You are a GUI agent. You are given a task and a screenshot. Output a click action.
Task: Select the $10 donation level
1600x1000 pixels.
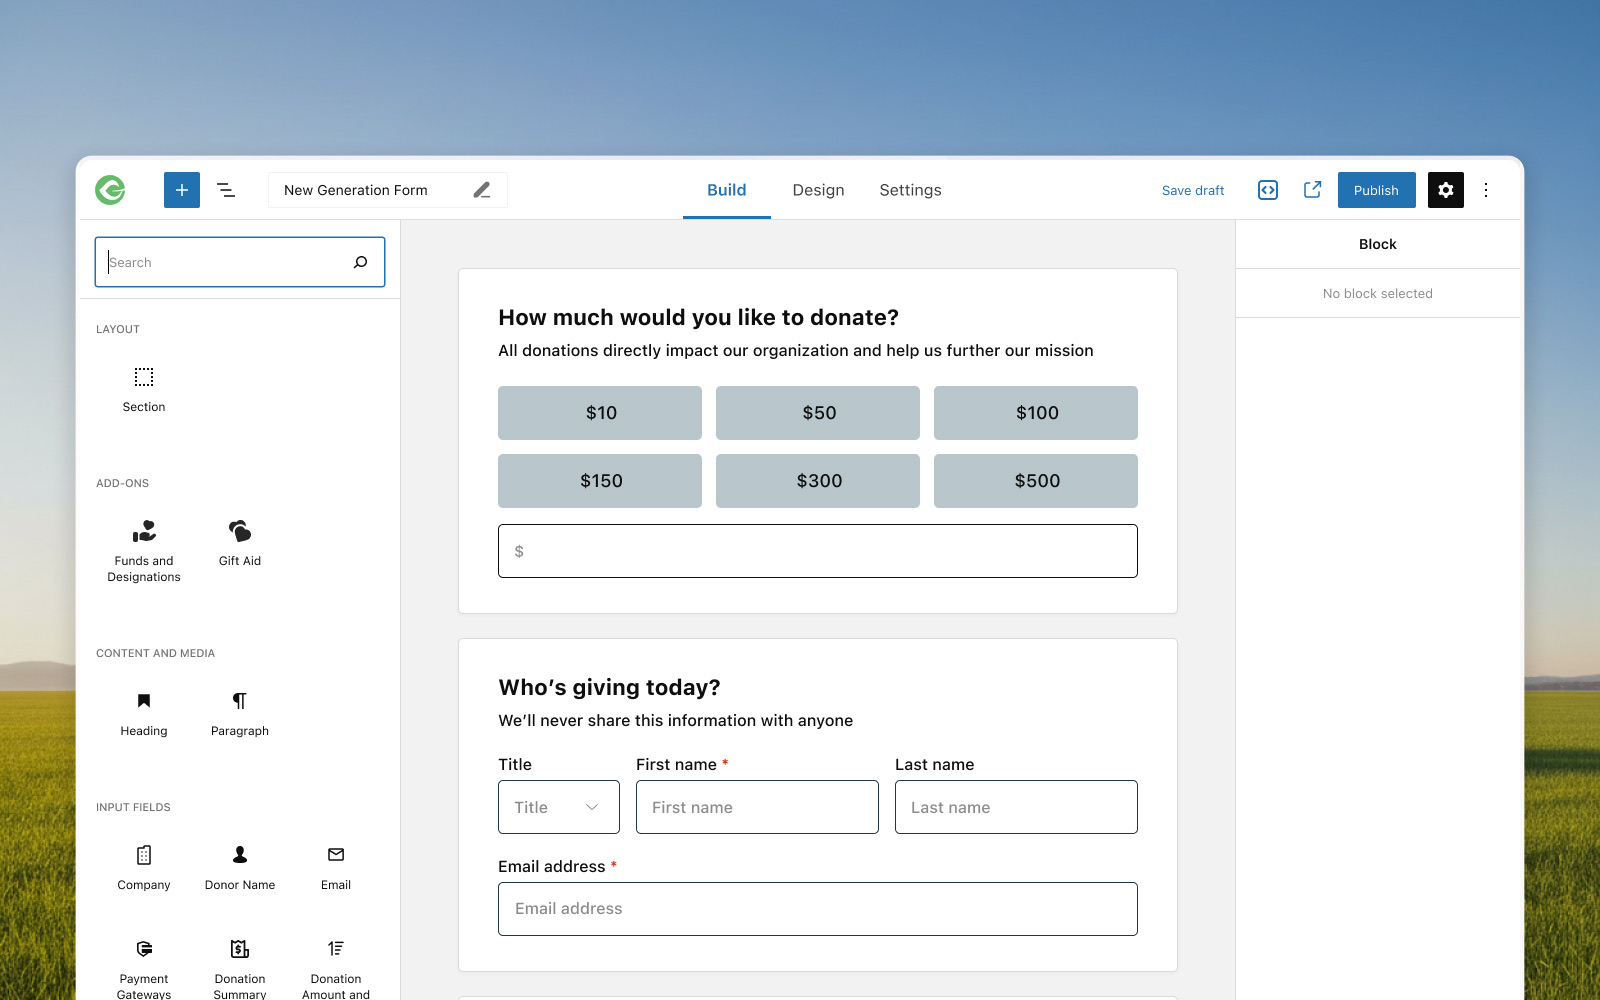[600, 413]
